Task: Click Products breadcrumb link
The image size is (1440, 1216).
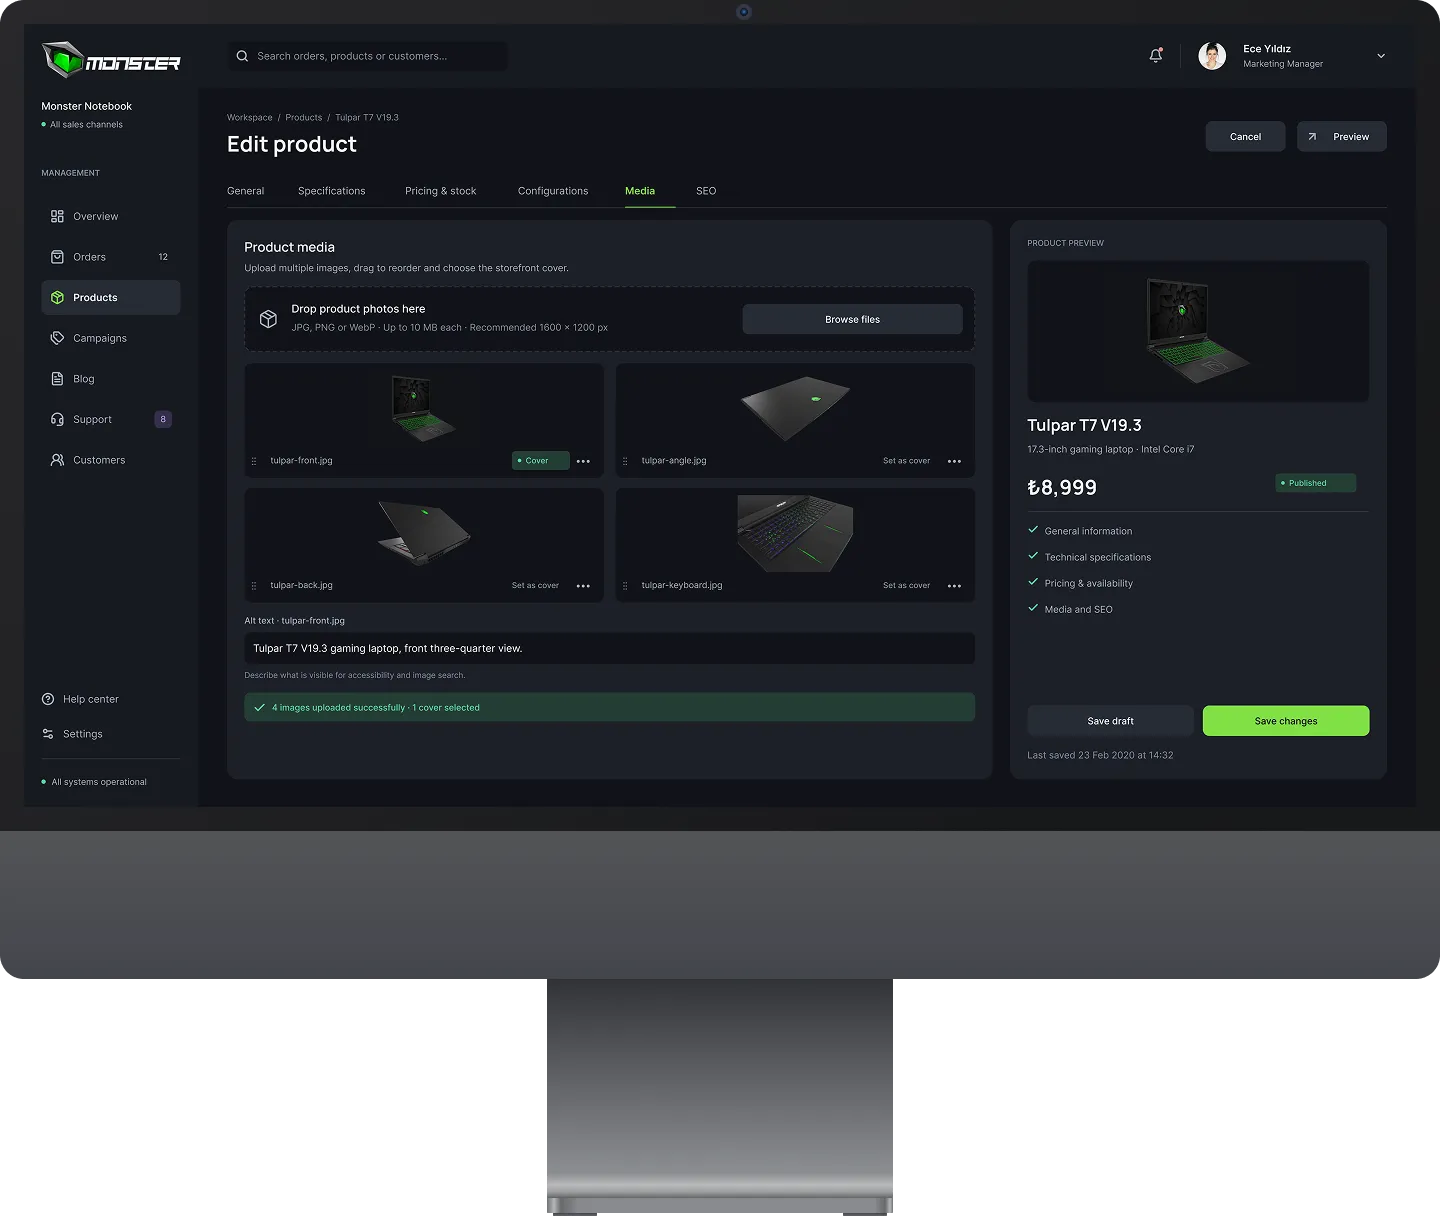Action: pyautogui.click(x=304, y=118)
